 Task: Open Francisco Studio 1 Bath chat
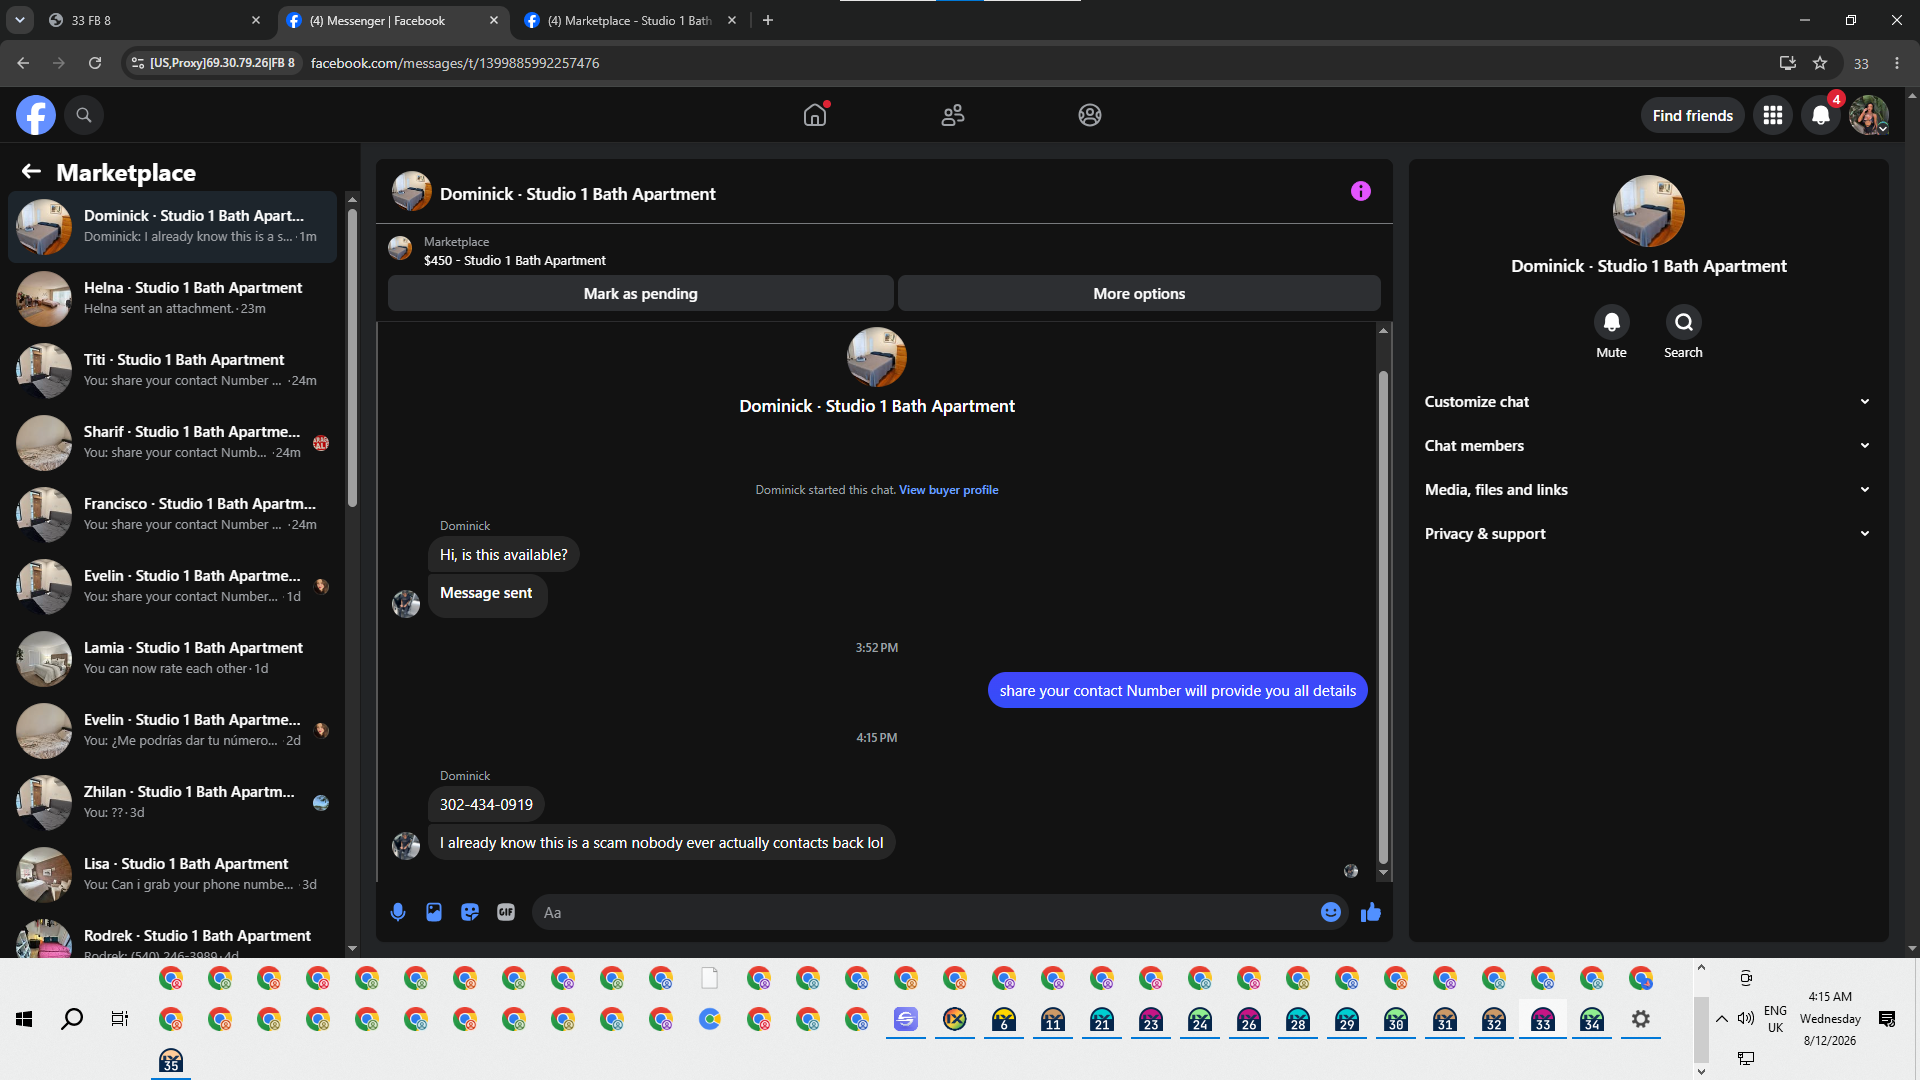173,514
